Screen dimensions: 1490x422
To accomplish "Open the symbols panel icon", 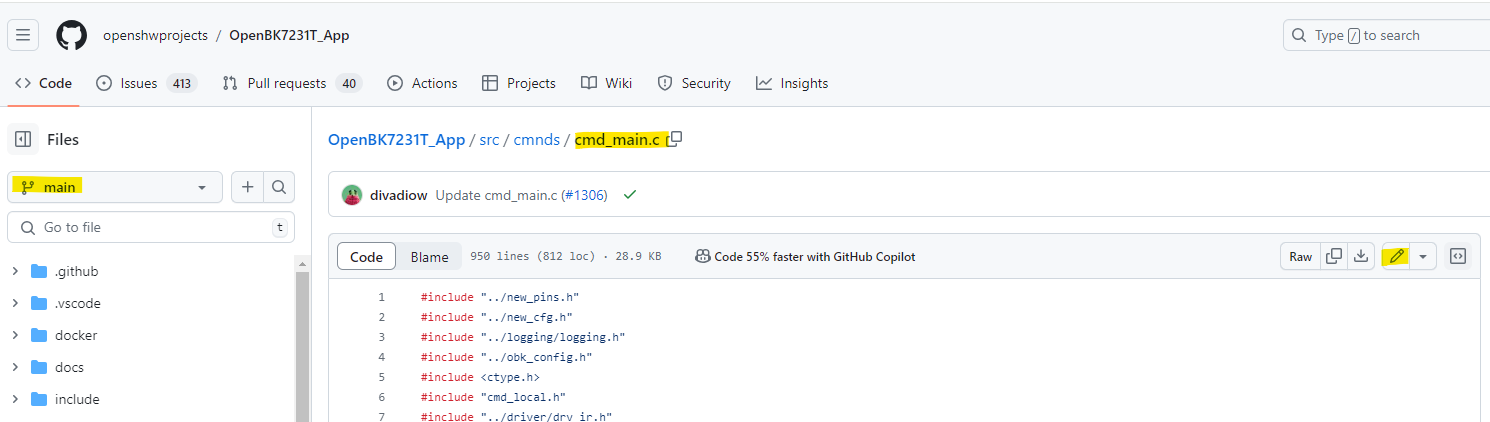I will (1458, 257).
